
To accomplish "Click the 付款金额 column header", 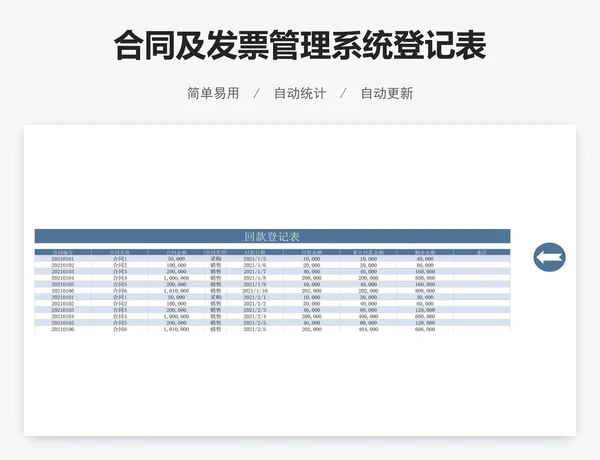I will [311, 252].
